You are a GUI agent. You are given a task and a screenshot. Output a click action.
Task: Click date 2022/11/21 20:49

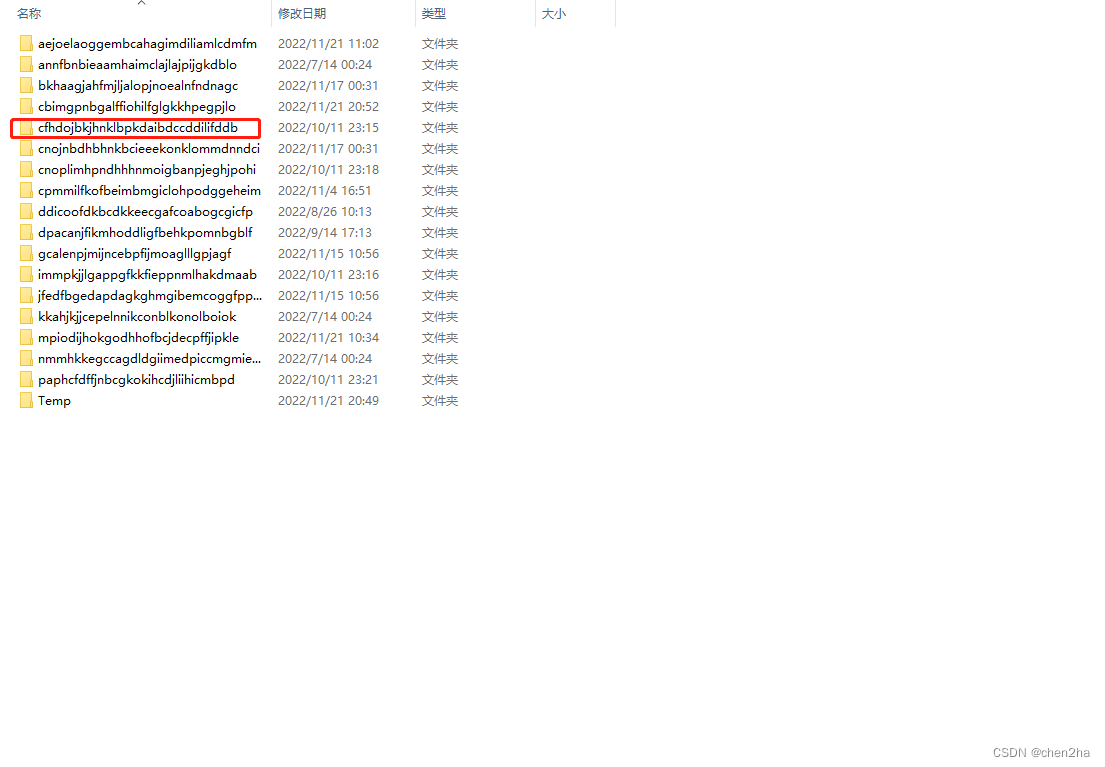click(328, 401)
